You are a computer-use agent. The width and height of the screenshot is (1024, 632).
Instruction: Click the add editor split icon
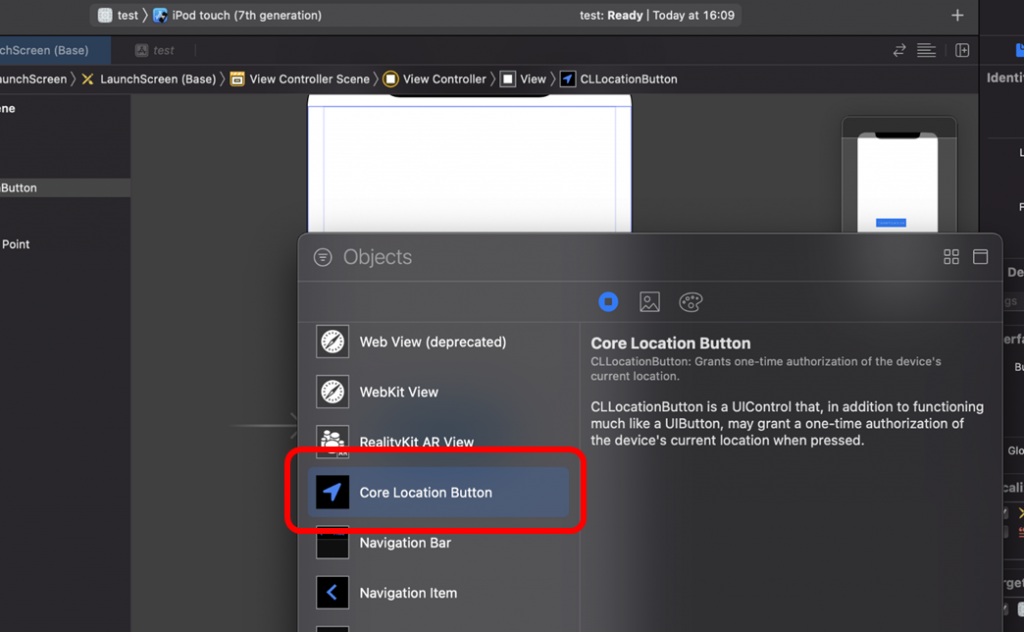pyautogui.click(x=962, y=50)
